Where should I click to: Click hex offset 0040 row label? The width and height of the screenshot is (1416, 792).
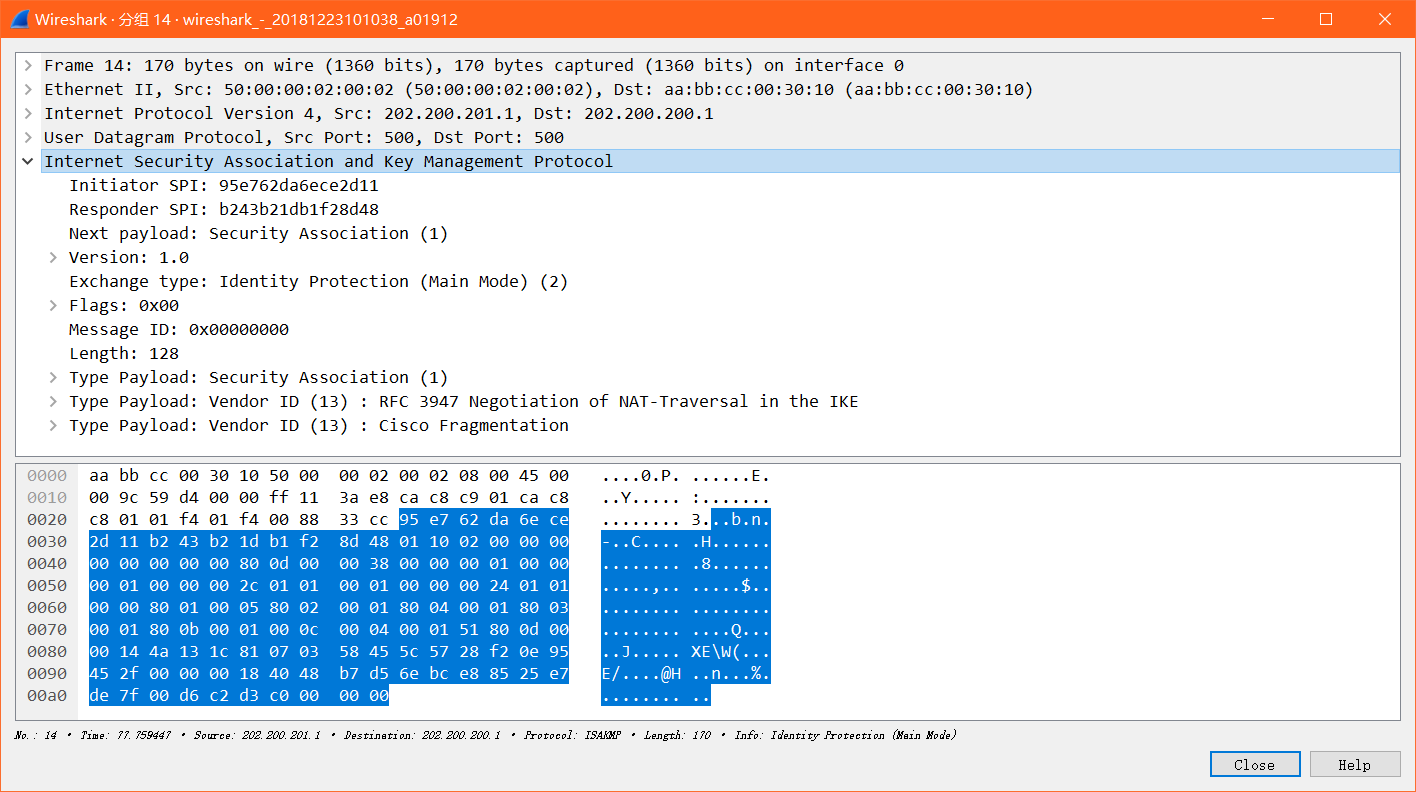coord(47,564)
